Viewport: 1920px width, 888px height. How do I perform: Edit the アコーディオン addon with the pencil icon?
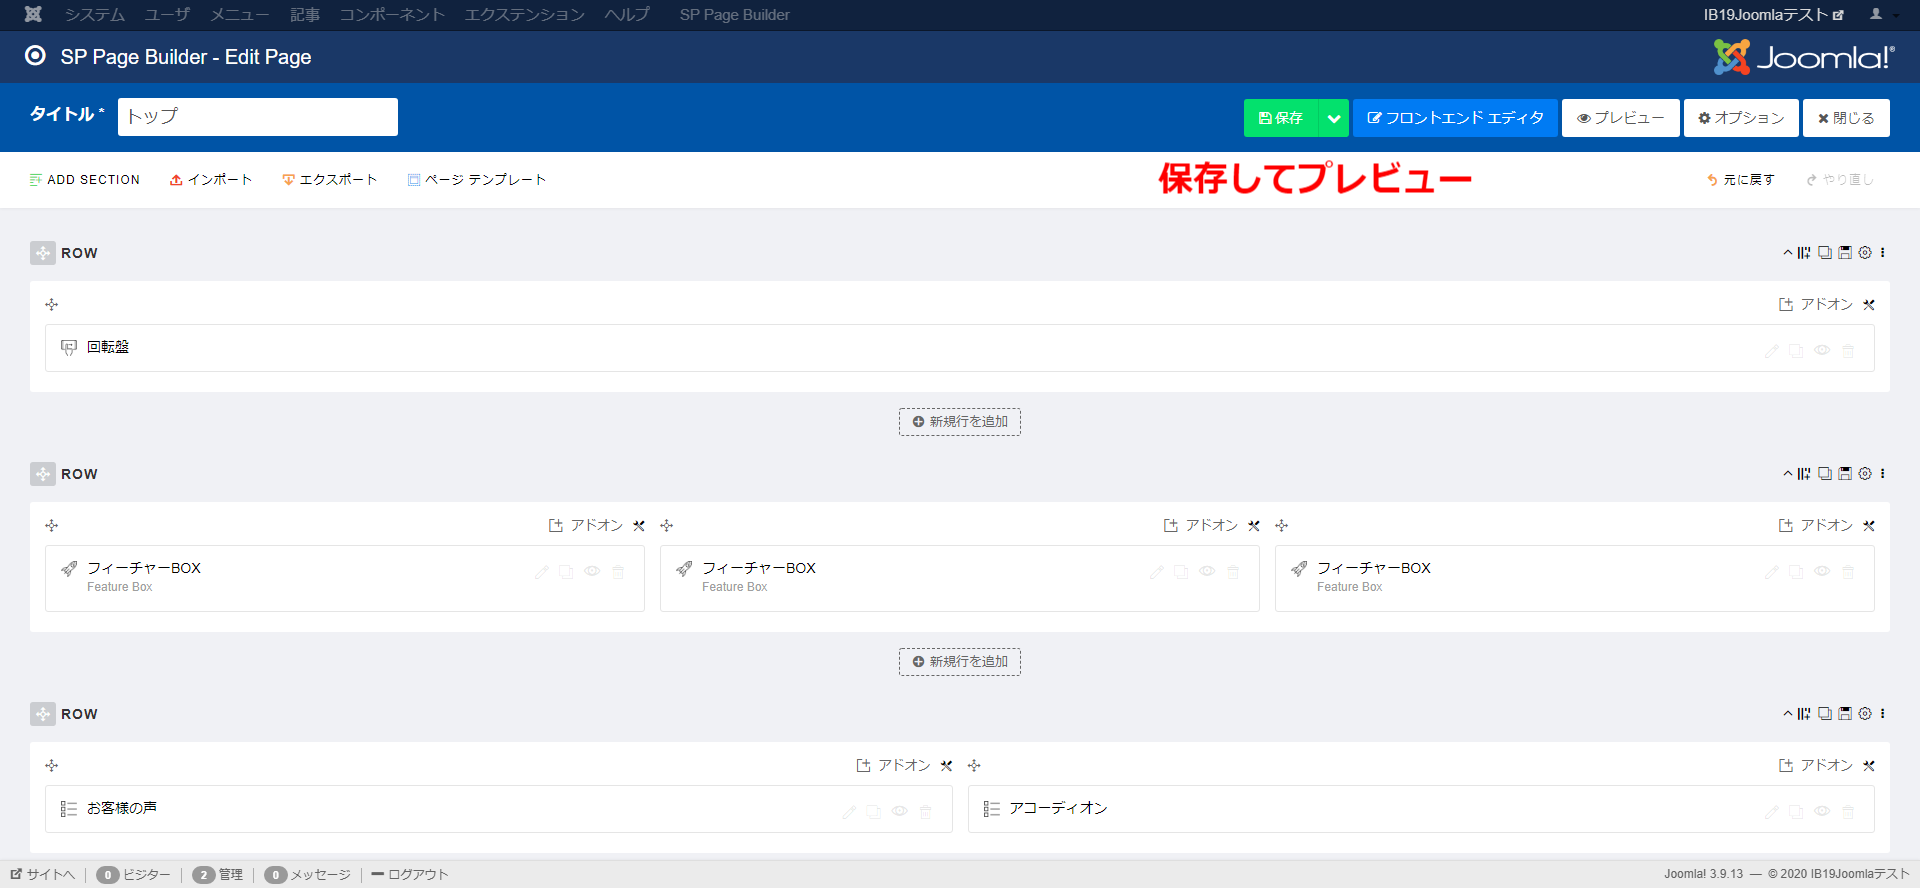[1771, 812]
